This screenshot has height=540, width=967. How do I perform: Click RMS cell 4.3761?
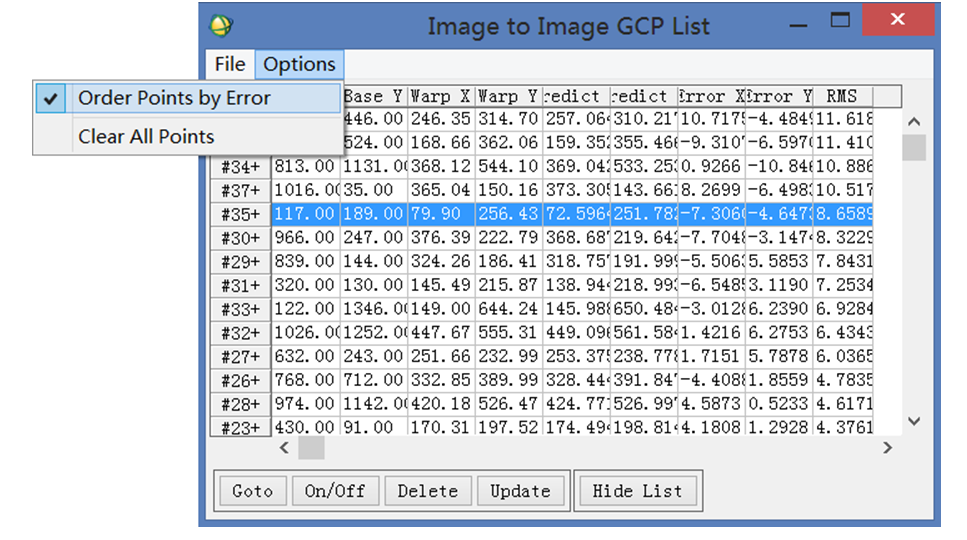[843, 427]
